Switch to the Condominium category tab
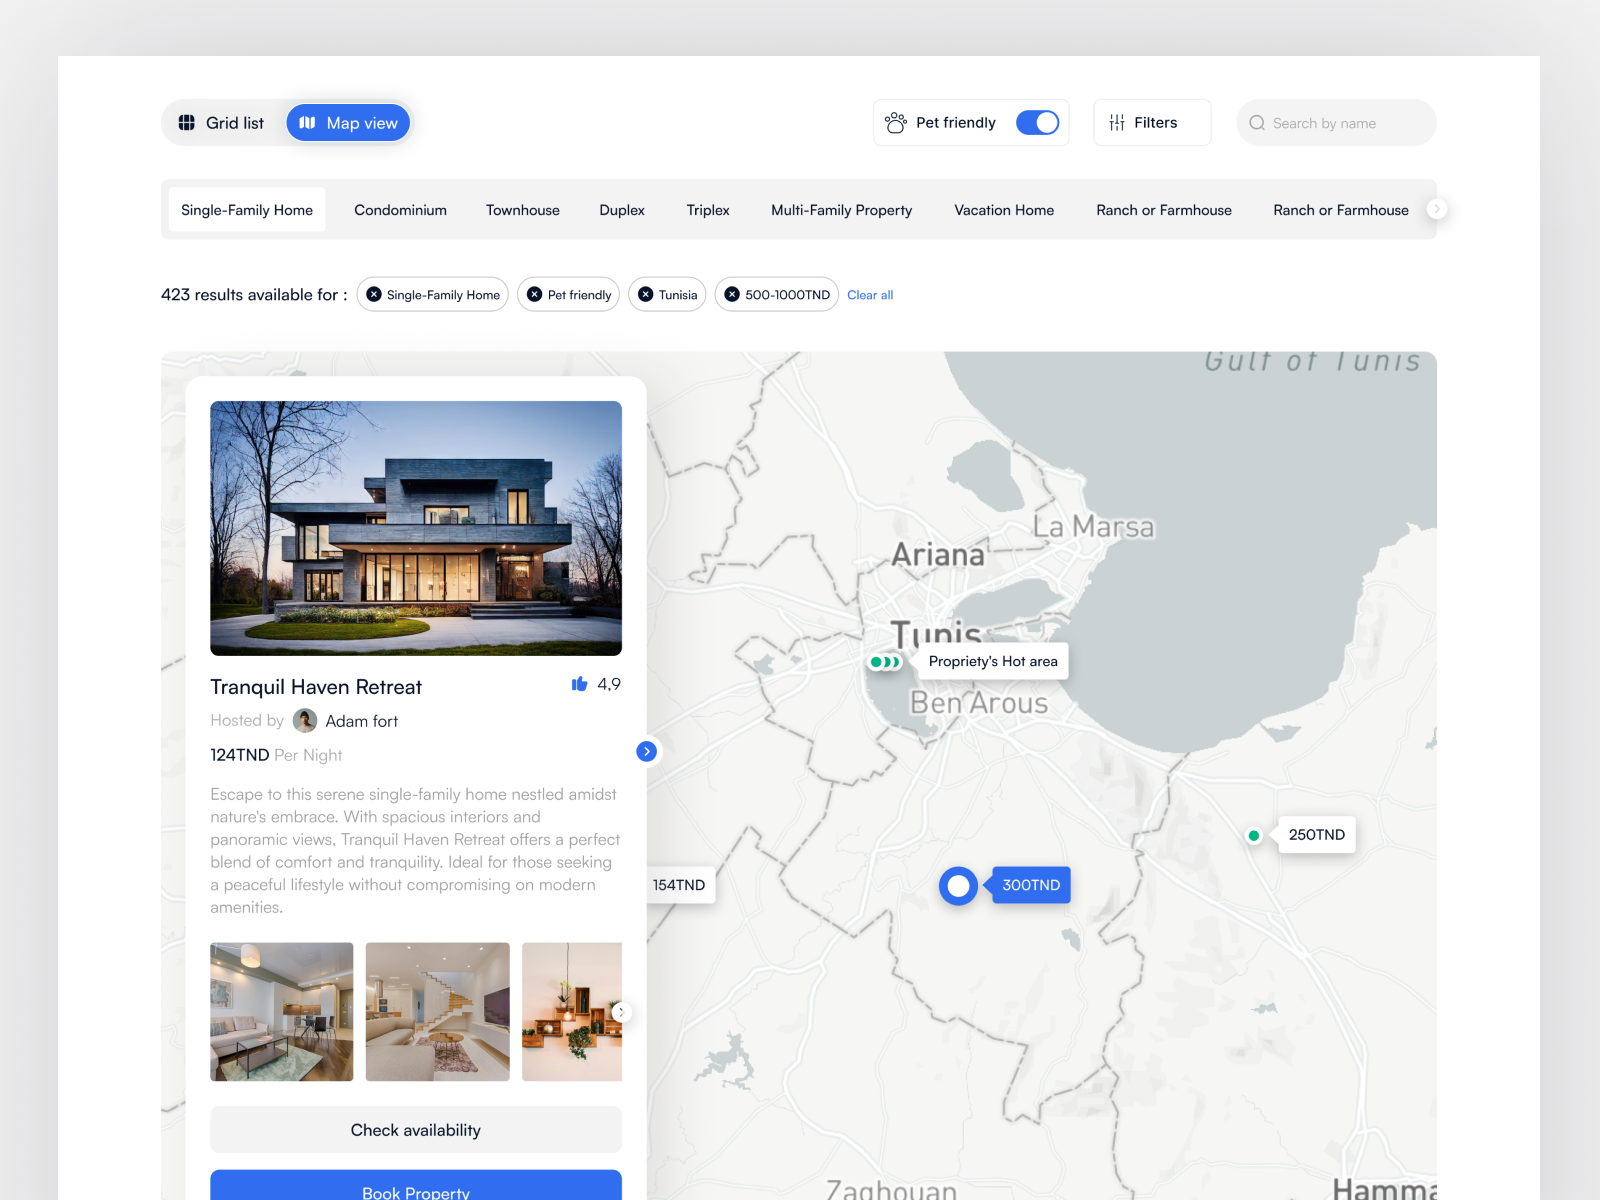1600x1200 pixels. tap(400, 210)
